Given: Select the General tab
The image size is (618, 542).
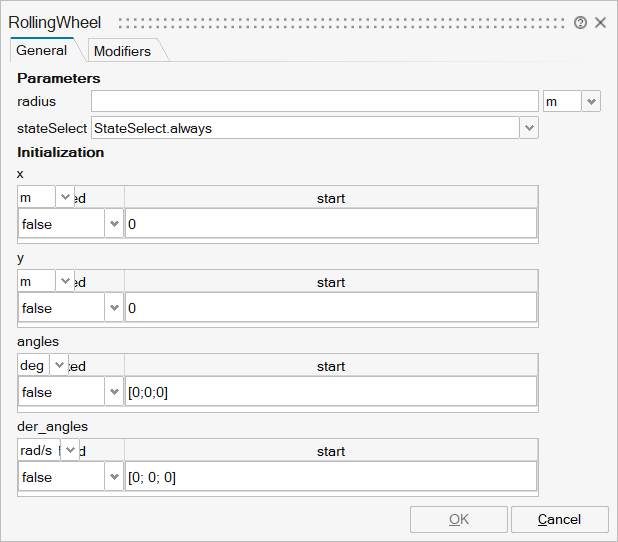Looking at the screenshot, I should pos(42,50).
